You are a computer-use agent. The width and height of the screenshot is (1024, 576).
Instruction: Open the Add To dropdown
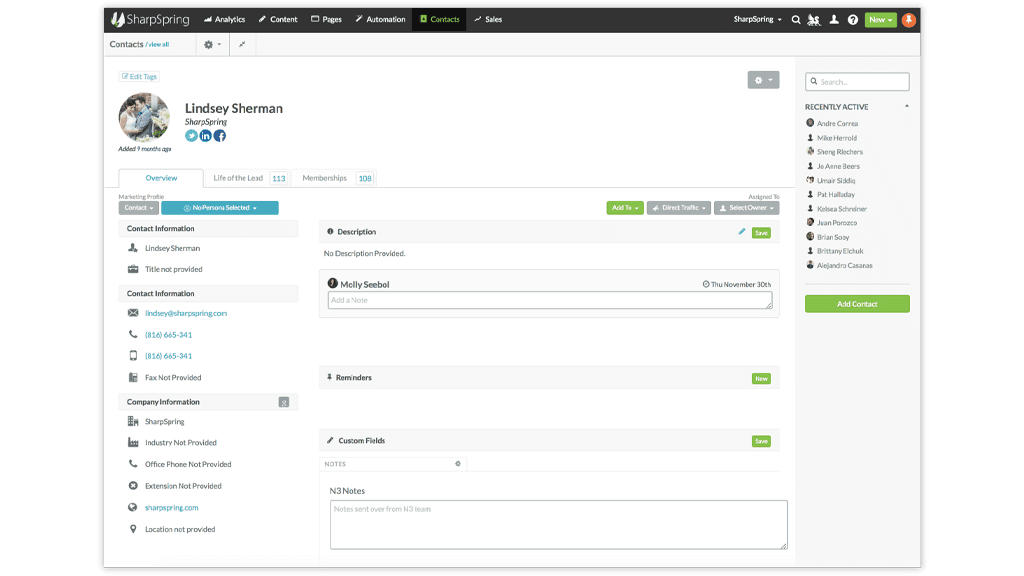(625, 208)
